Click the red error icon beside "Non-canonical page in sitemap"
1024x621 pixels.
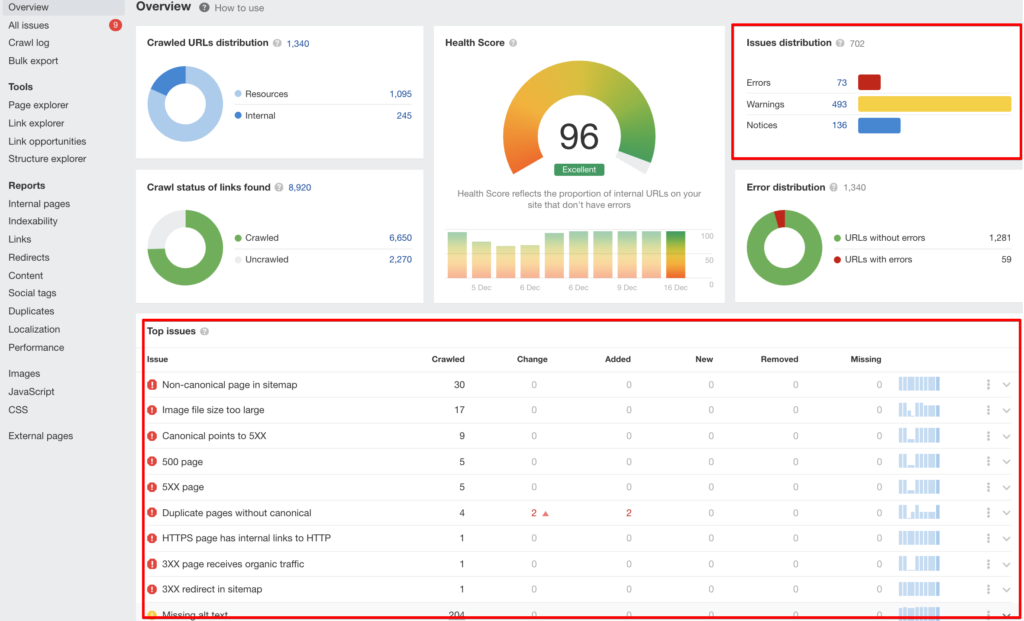point(151,384)
